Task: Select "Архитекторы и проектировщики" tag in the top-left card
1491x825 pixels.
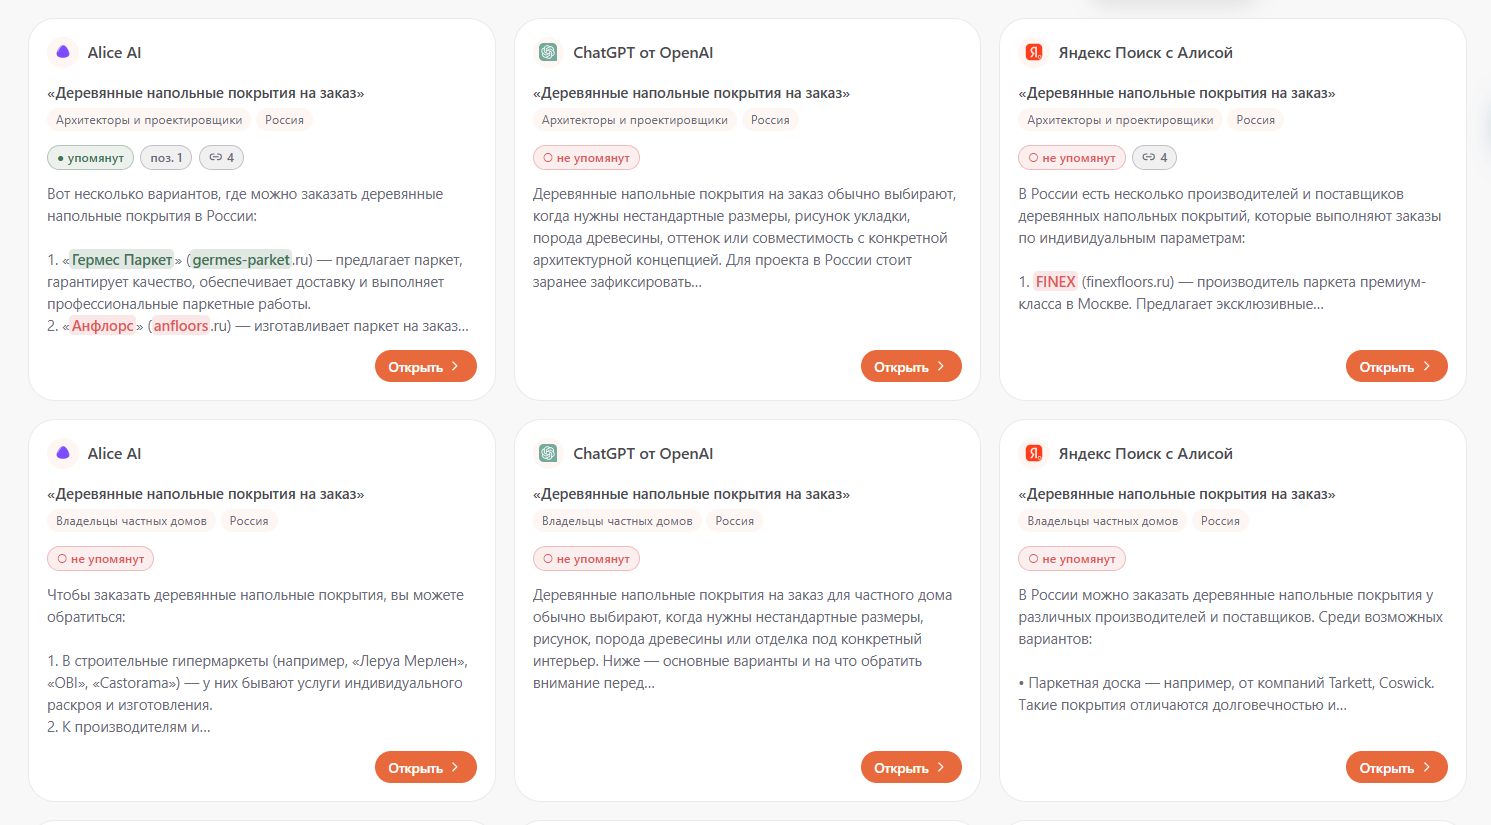Action: tap(149, 120)
